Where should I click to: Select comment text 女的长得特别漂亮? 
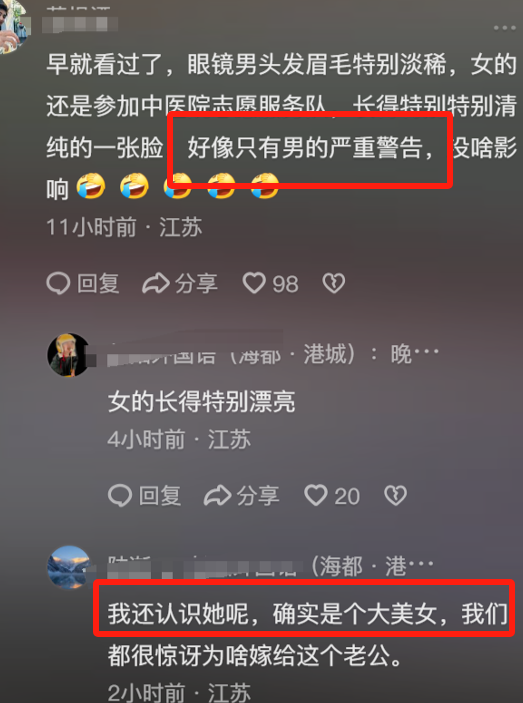202,401
